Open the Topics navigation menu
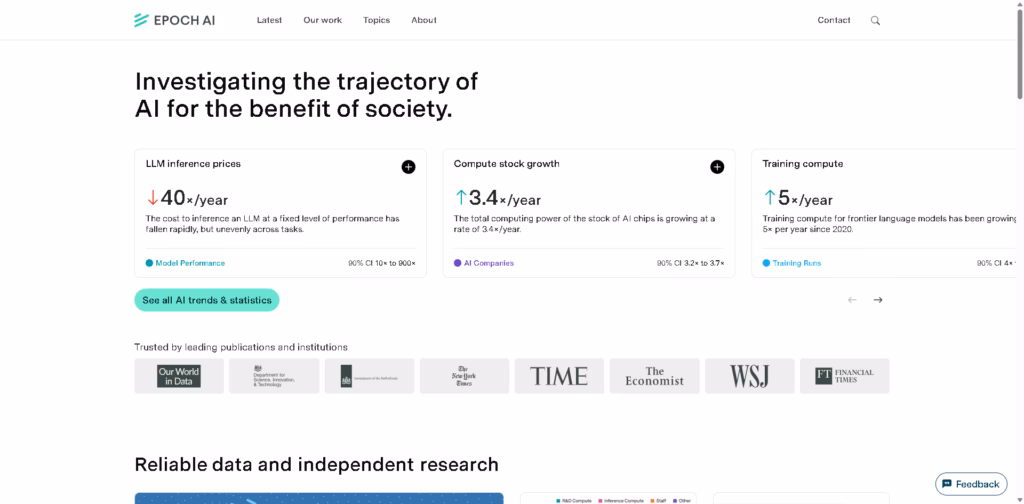Viewport: 1024px width, 504px height. point(376,20)
